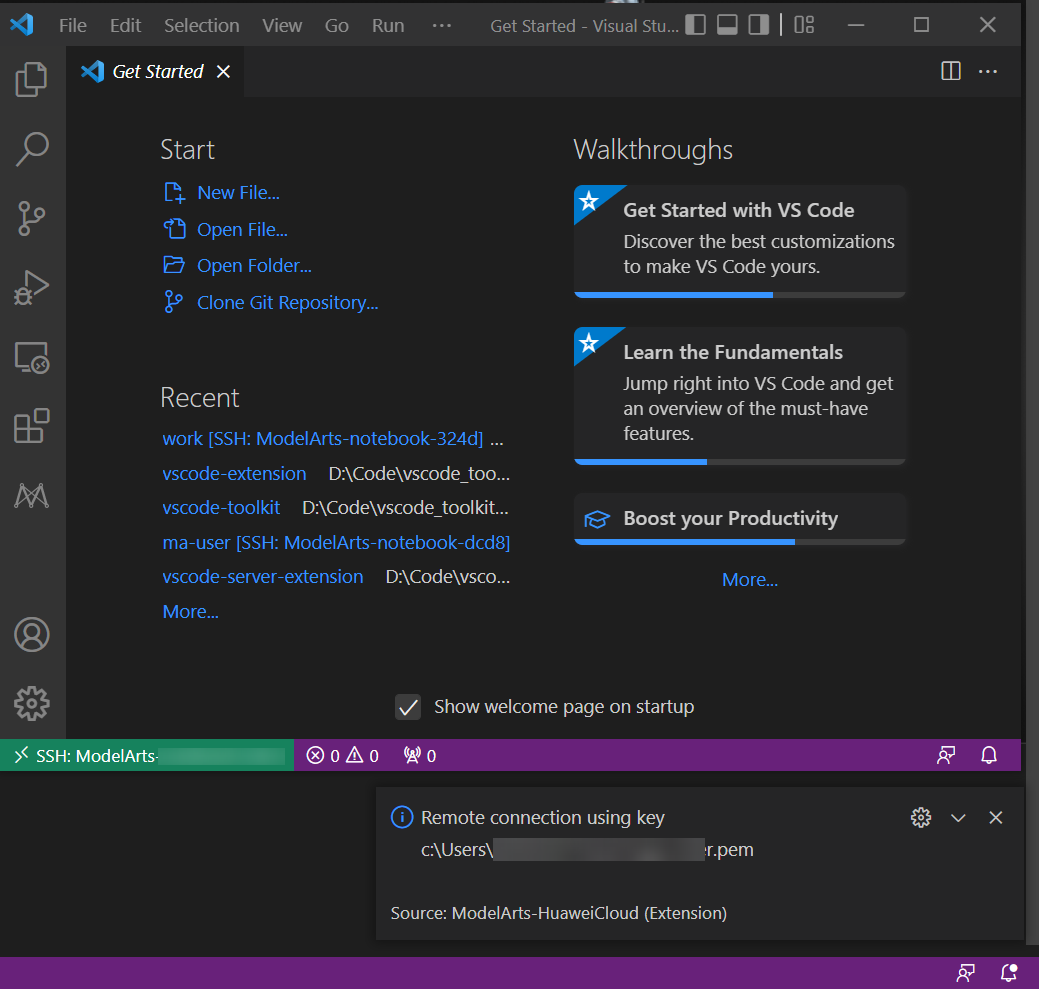The height and width of the screenshot is (989, 1039).
Task: Open the View menu
Action: tap(282, 25)
